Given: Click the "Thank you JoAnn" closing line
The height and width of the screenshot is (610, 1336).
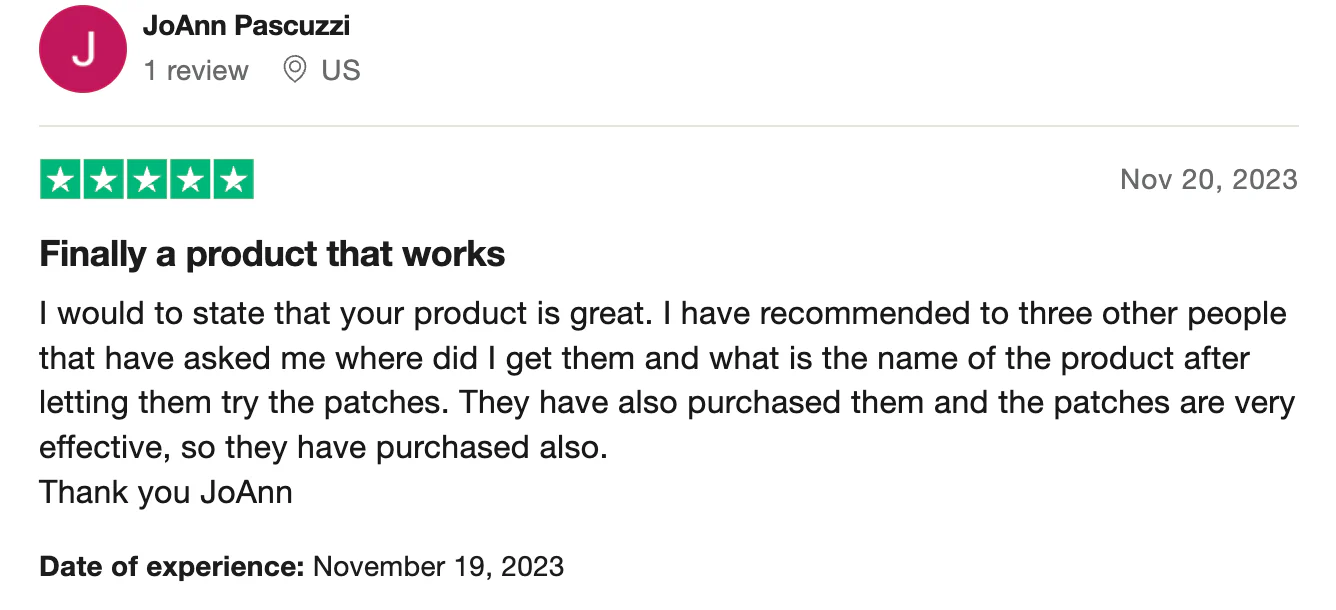Looking at the screenshot, I should (166, 493).
